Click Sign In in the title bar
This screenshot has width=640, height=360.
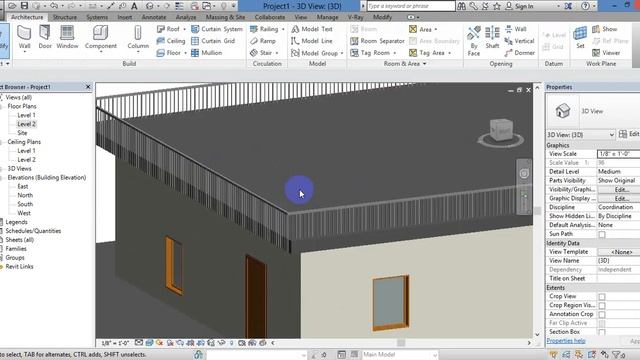click(519, 6)
